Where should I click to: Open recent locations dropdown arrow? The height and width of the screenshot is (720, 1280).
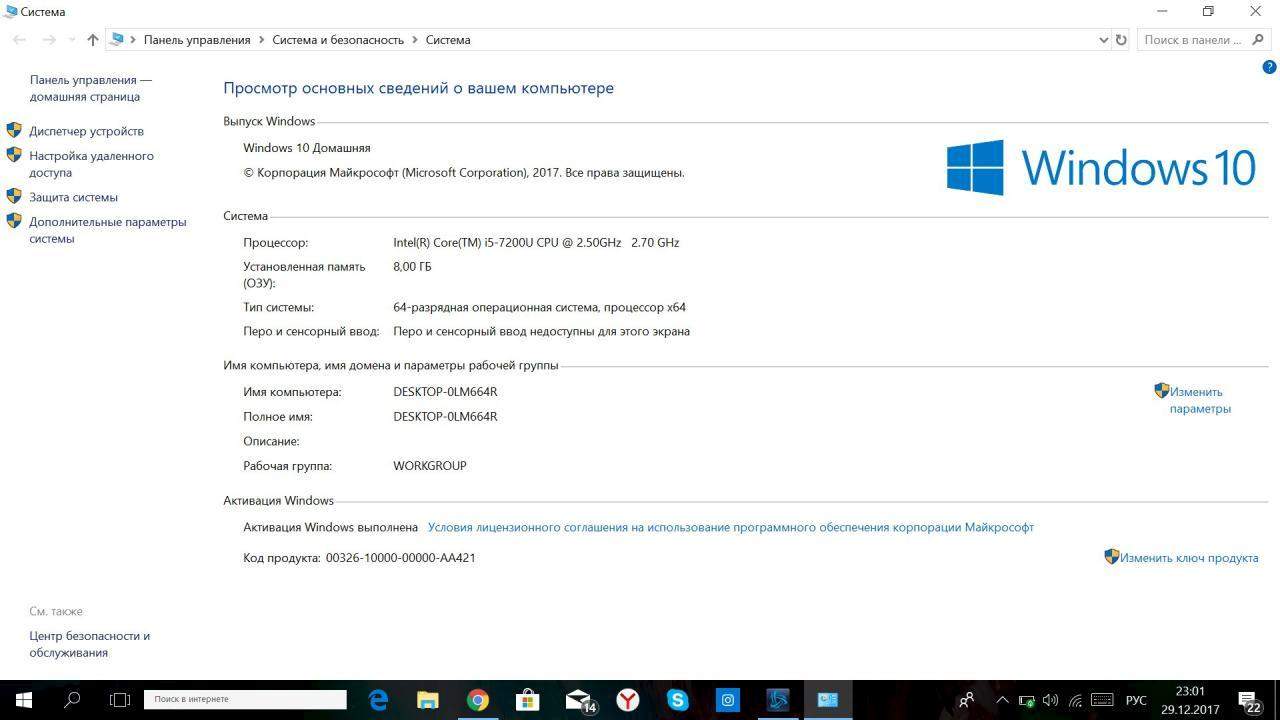(x=72, y=40)
